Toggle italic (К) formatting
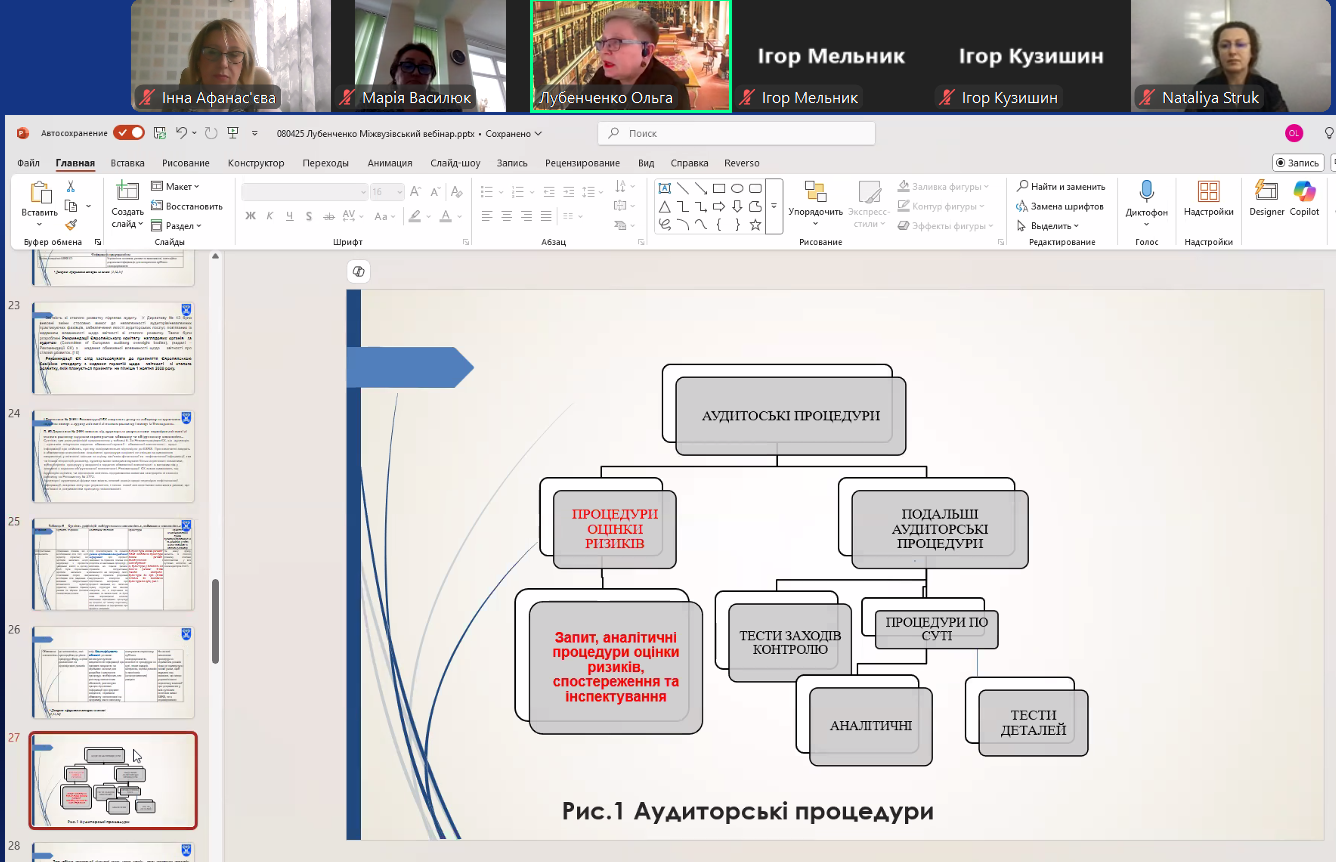The image size is (1336, 862). (269, 216)
